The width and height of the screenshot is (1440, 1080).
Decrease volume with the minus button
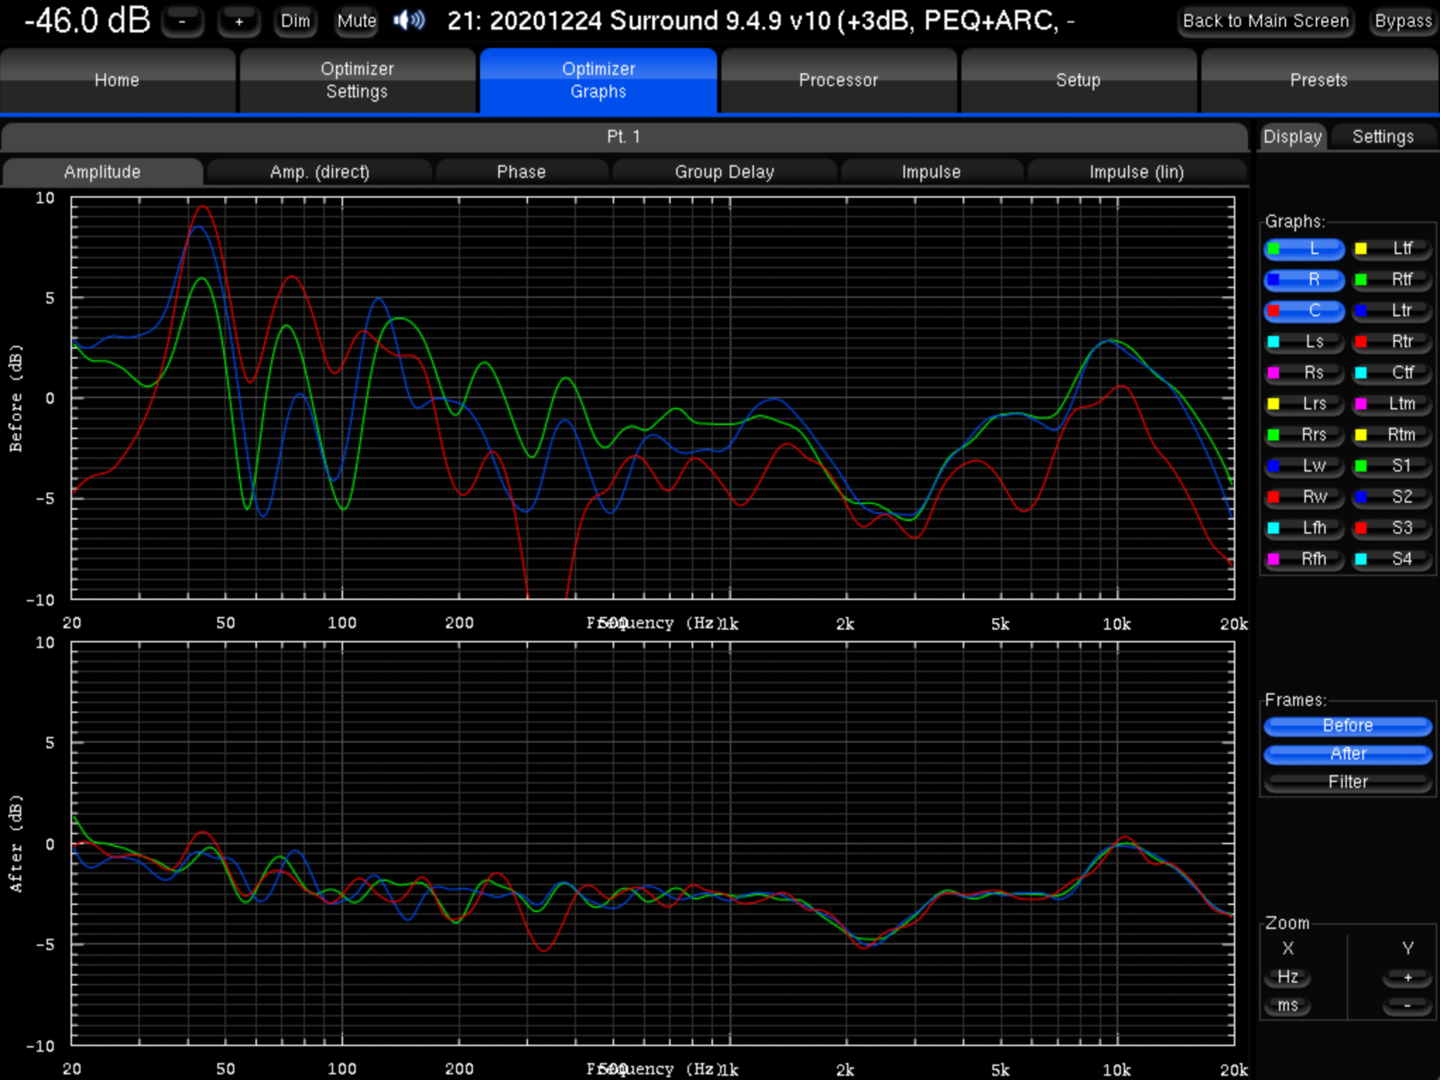(182, 21)
